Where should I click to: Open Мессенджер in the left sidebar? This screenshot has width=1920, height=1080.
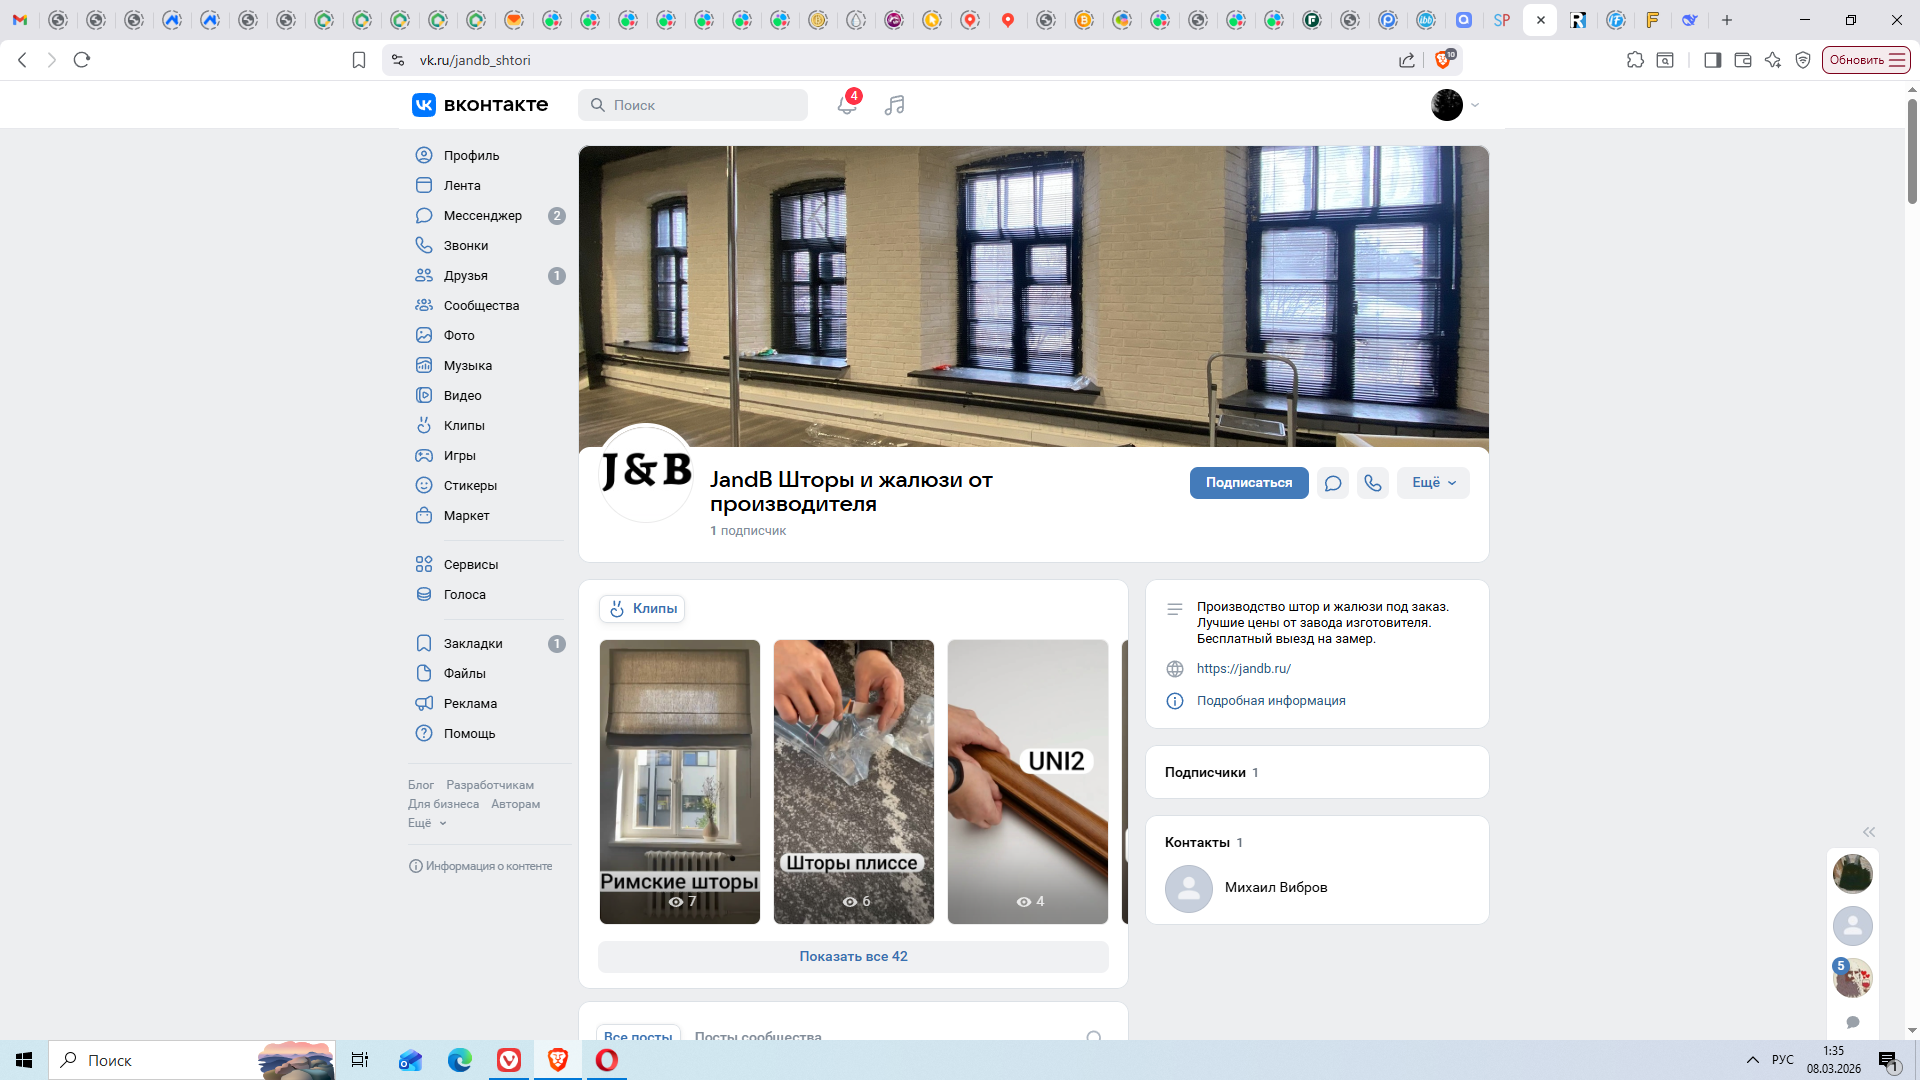pyautogui.click(x=482, y=216)
